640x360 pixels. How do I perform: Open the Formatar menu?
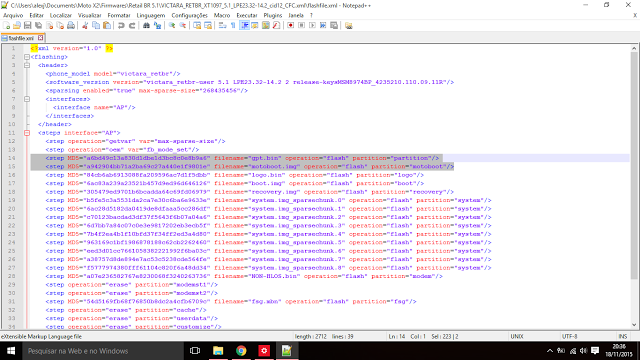point(119,16)
